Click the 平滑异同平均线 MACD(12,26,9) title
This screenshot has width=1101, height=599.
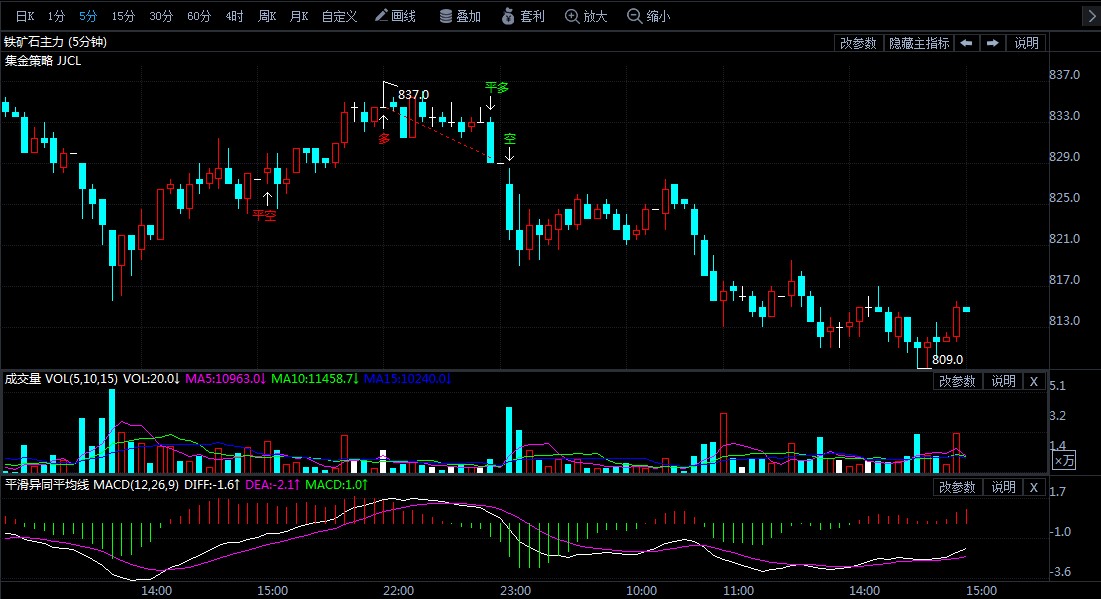[92, 485]
